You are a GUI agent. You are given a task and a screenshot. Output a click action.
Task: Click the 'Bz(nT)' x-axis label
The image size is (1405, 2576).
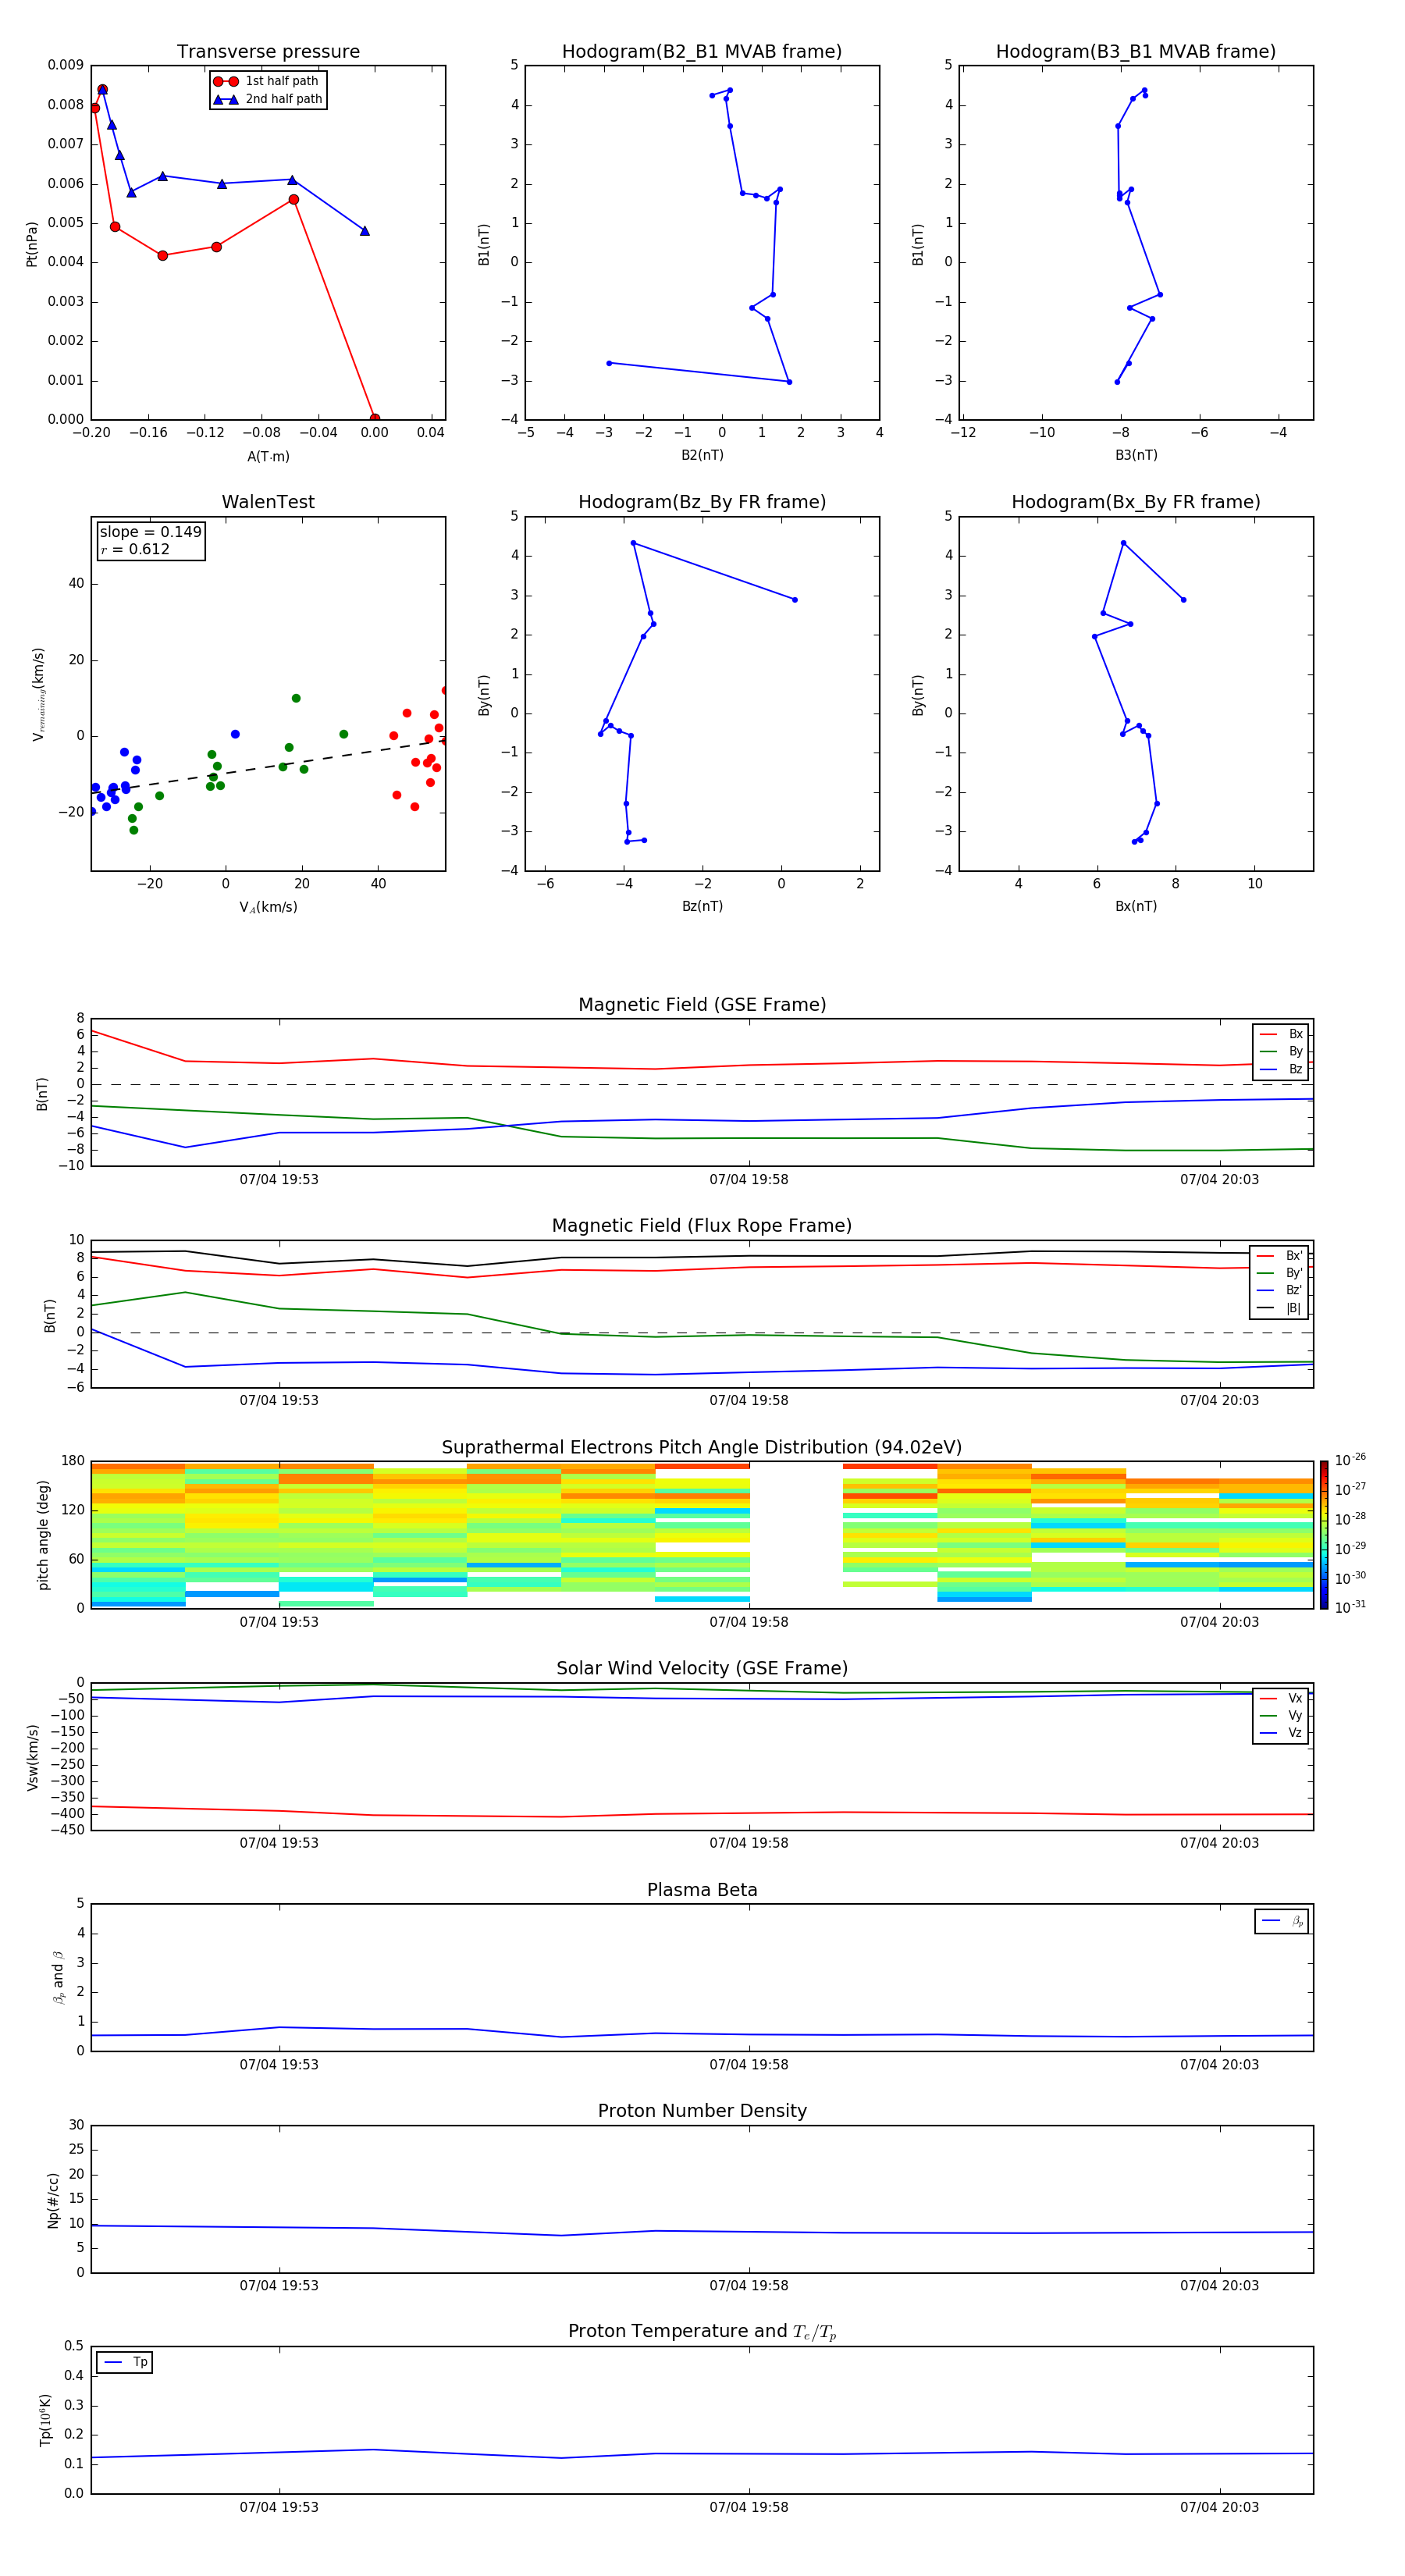[x=702, y=906]
